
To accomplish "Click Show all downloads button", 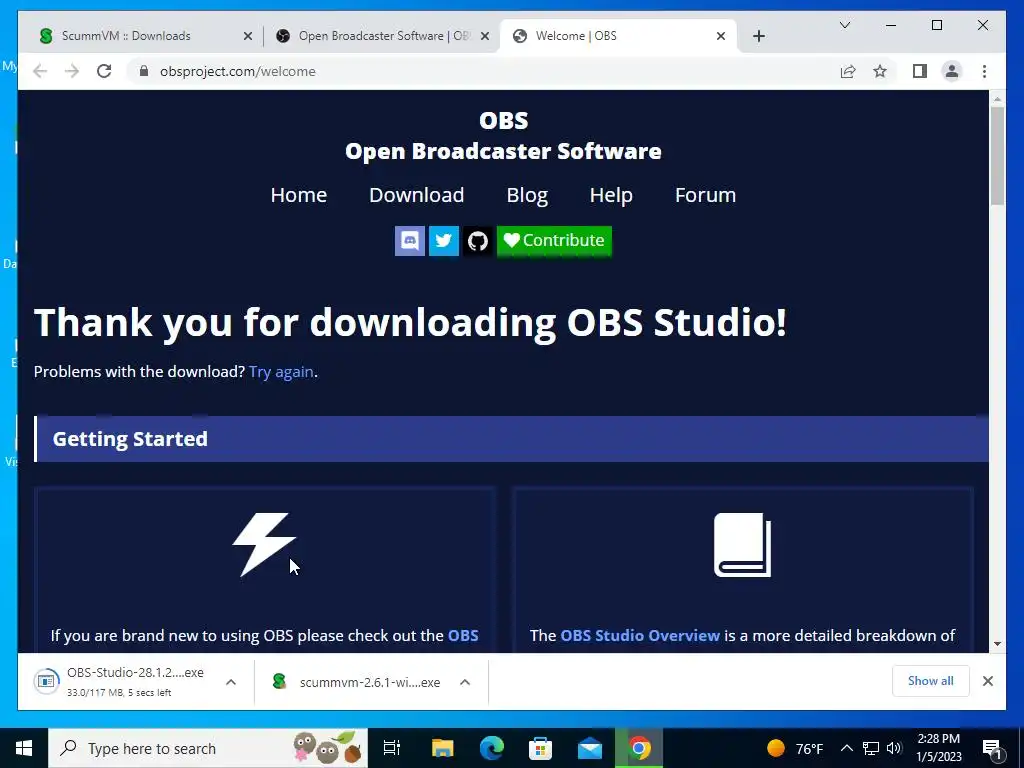I will click(930, 680).
